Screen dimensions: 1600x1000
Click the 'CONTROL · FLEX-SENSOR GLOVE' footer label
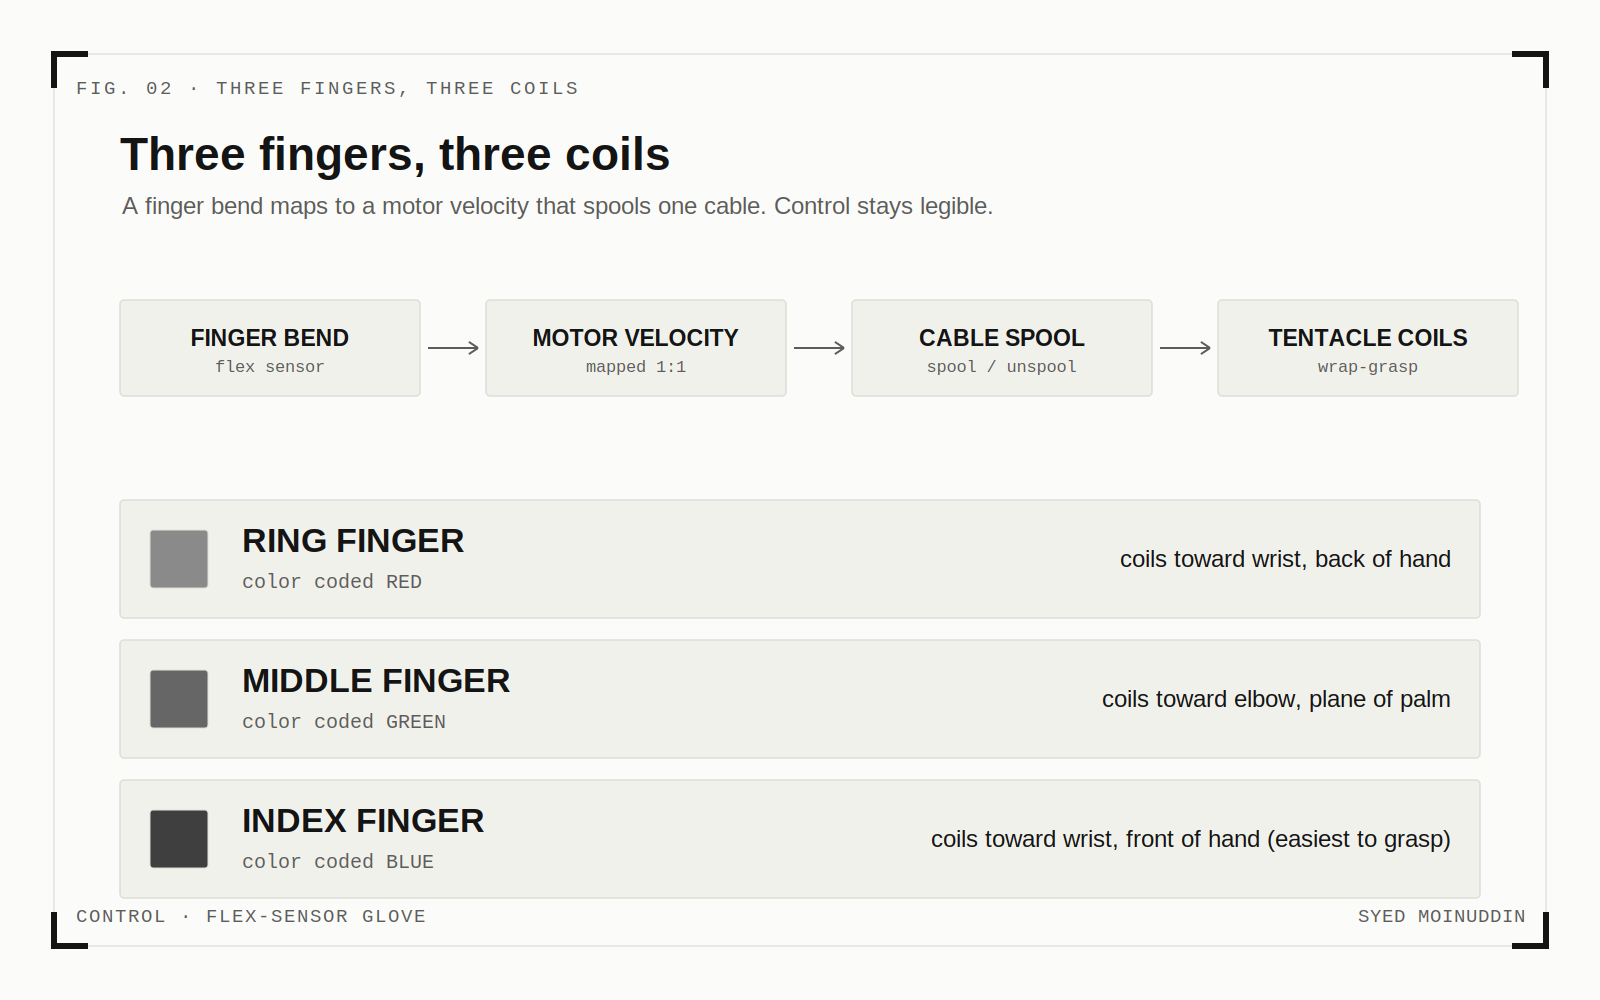pos(251,916)
